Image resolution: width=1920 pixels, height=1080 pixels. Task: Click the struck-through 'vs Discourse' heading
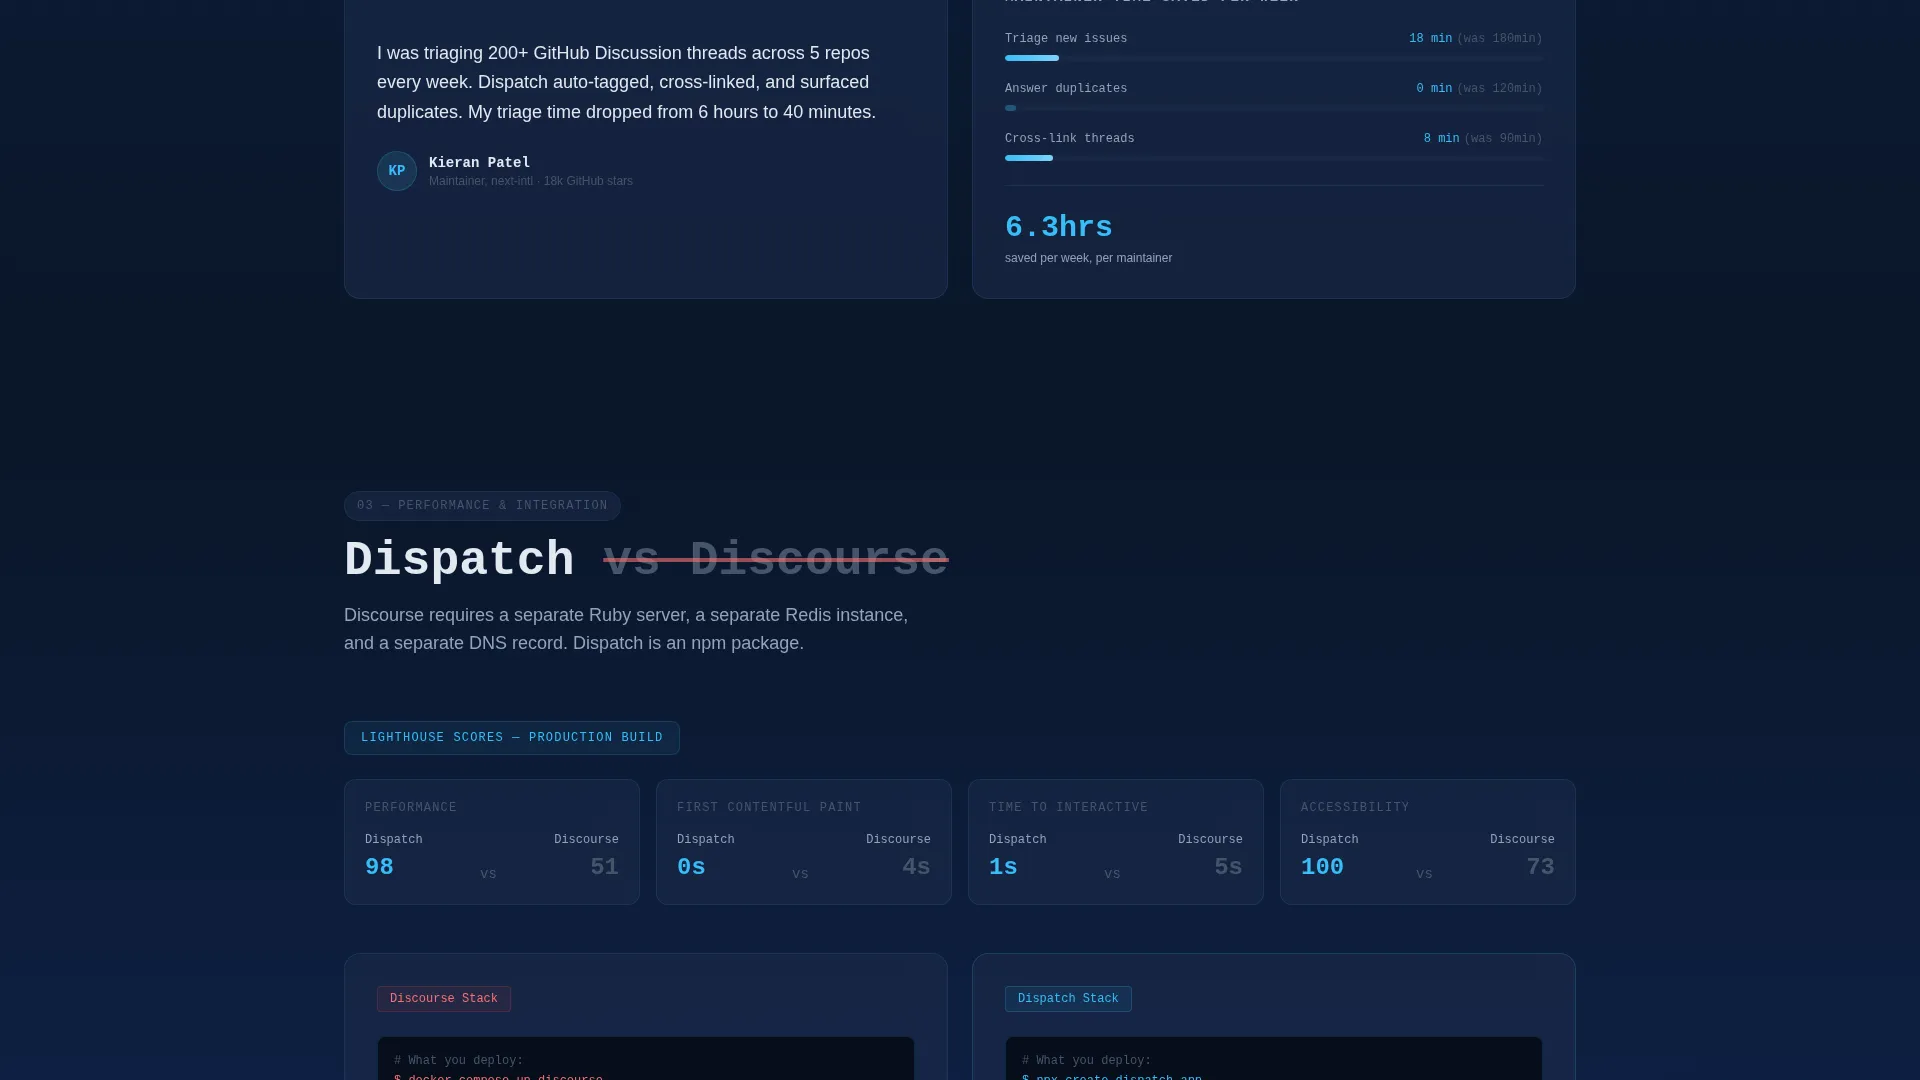pos(776,560)
